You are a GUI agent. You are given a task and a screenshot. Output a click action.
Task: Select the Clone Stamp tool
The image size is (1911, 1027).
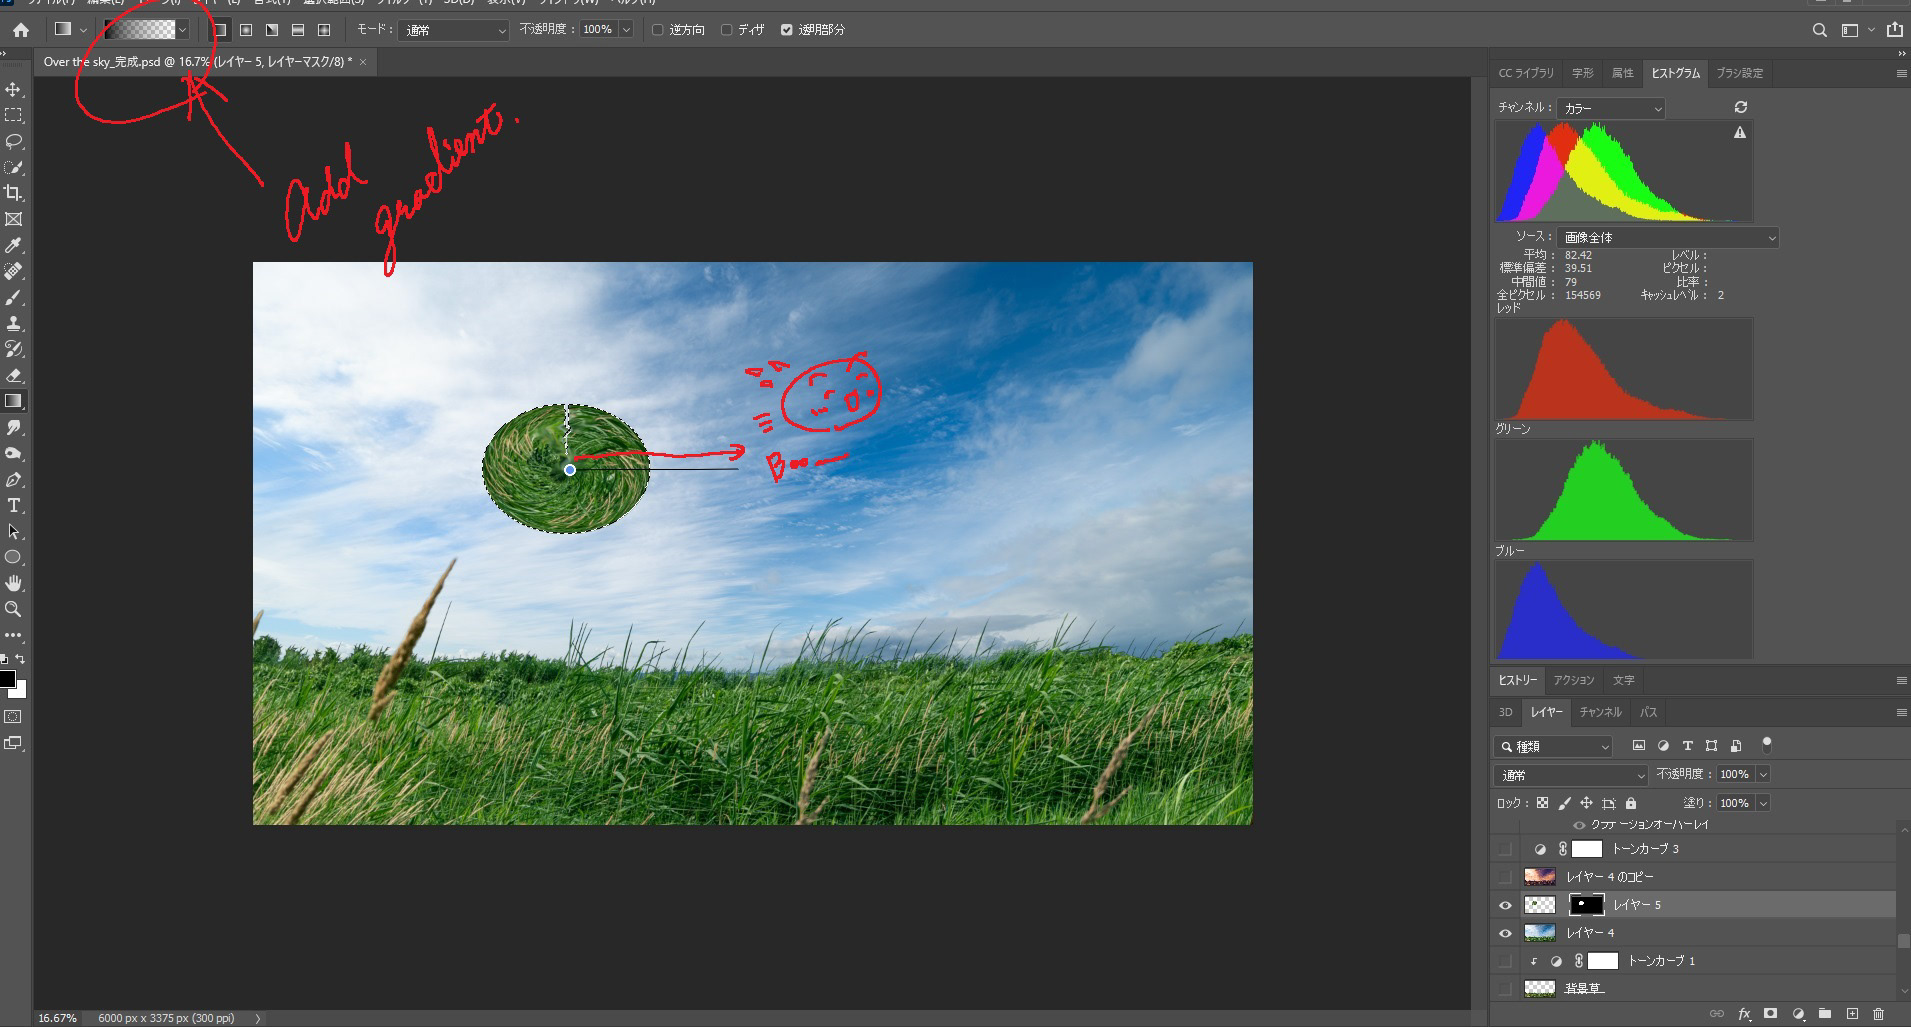(14, 323)
